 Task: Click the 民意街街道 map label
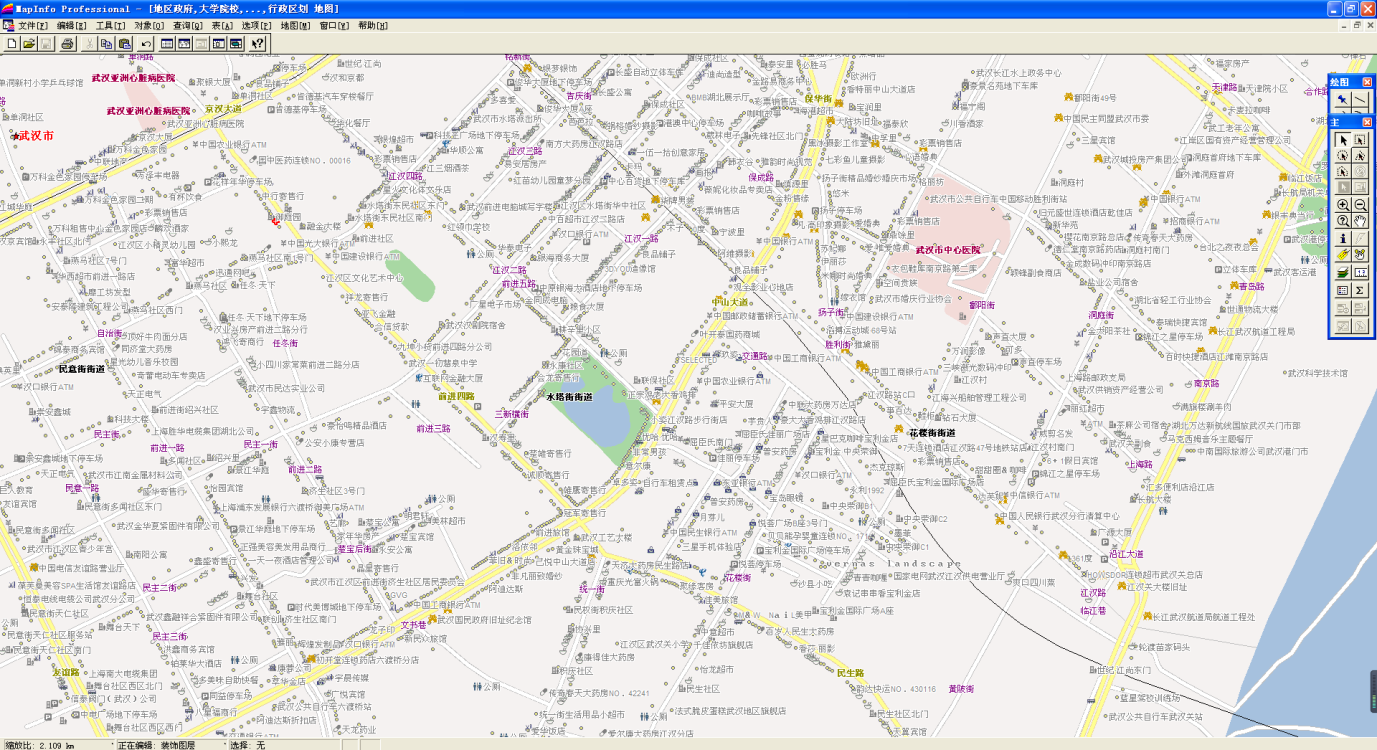[x=82, y=369]
